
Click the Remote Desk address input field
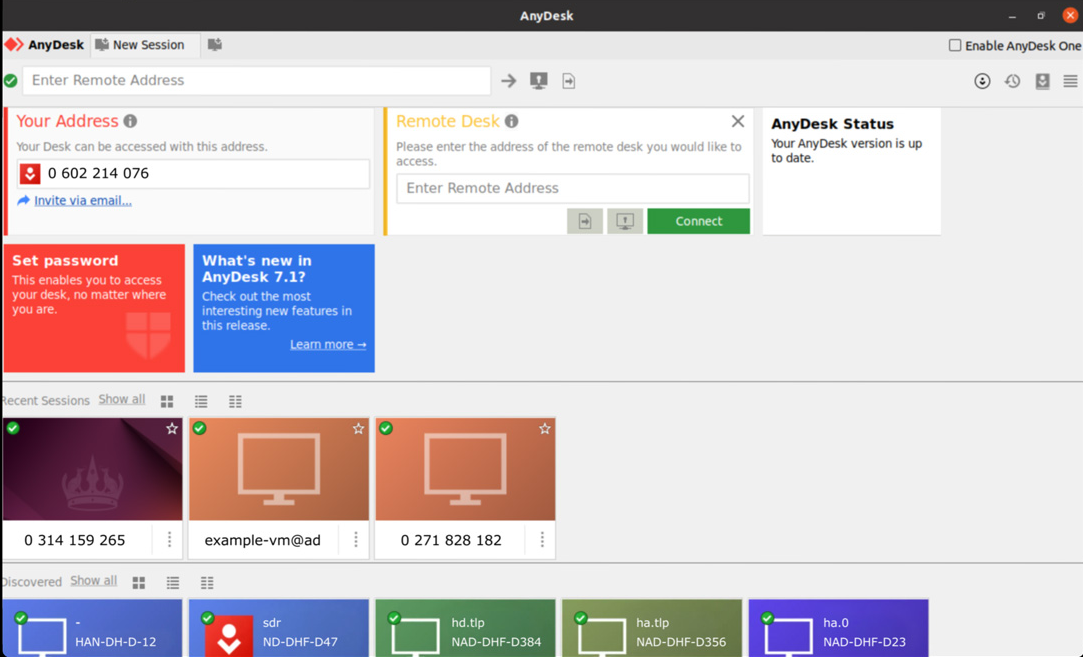(x=573, y=188)
